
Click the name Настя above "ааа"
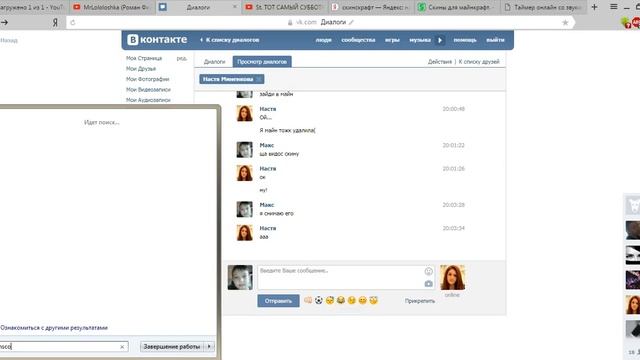(x=268, y=228)
